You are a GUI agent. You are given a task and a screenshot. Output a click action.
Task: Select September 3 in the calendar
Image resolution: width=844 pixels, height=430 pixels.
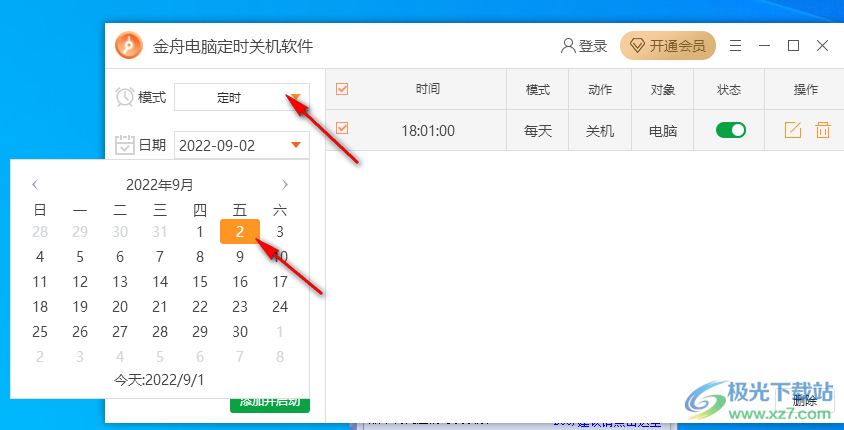(280, 232)
